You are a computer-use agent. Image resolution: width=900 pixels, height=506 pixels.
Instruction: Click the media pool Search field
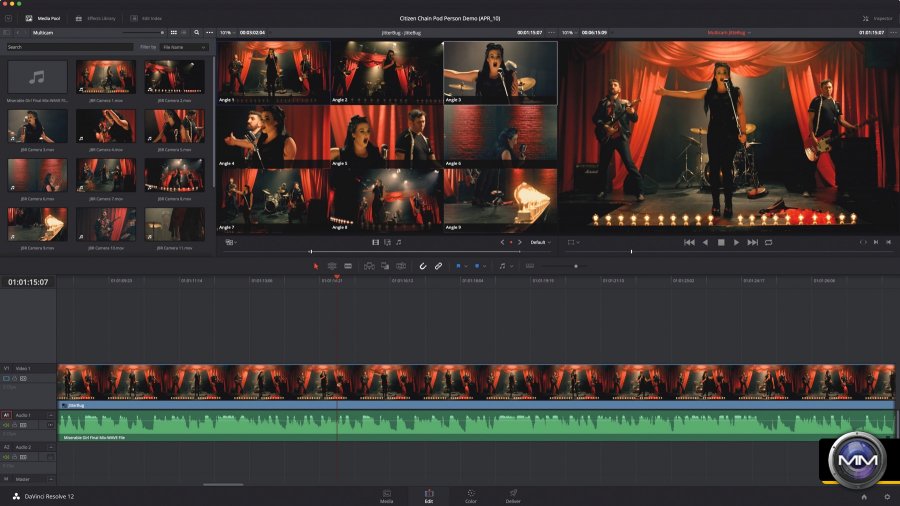coord(69,47)
